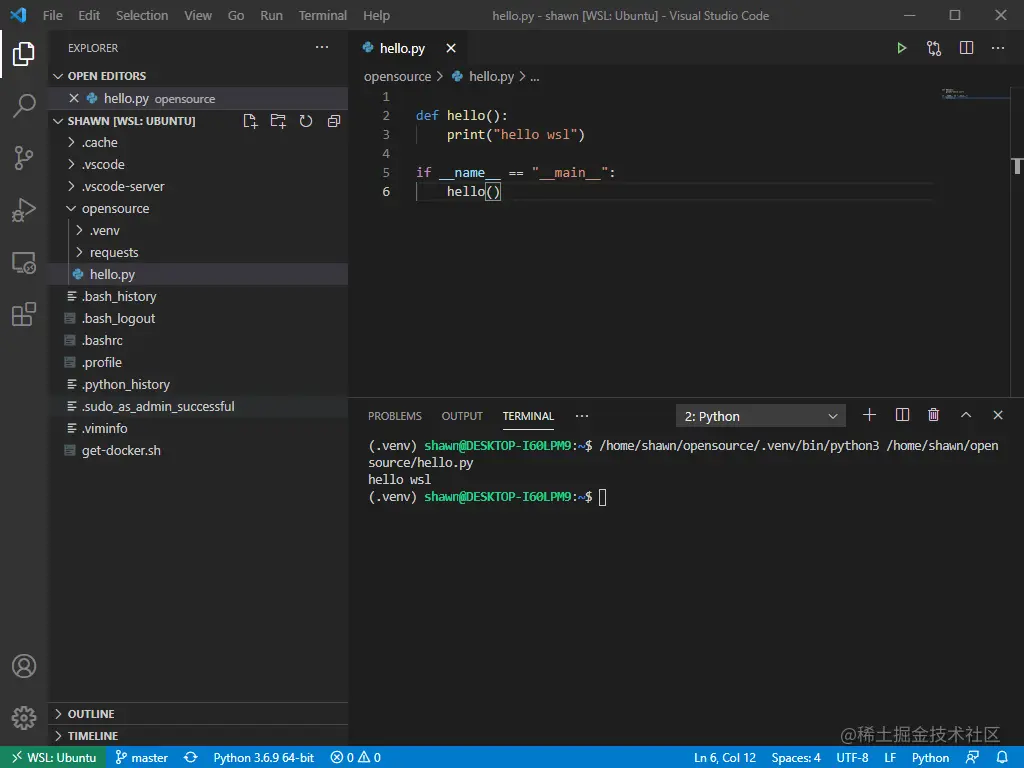The width and height of the screenshot is (1024, 768).
Task: Toggle panel maximize with chevron icon
Action: click(x=966, y=414)
